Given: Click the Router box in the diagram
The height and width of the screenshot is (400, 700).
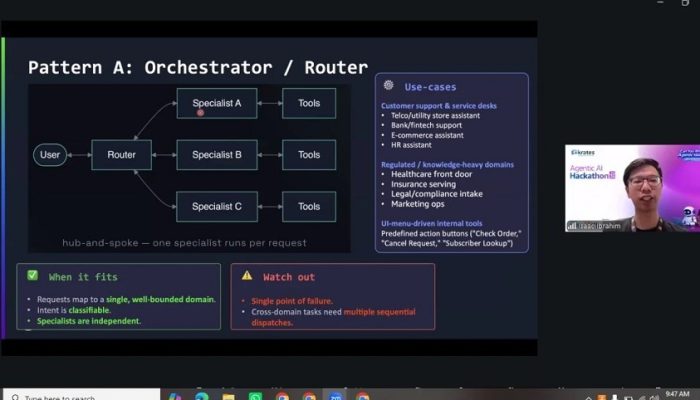Looking at the screenshot, I should [121, 155].
